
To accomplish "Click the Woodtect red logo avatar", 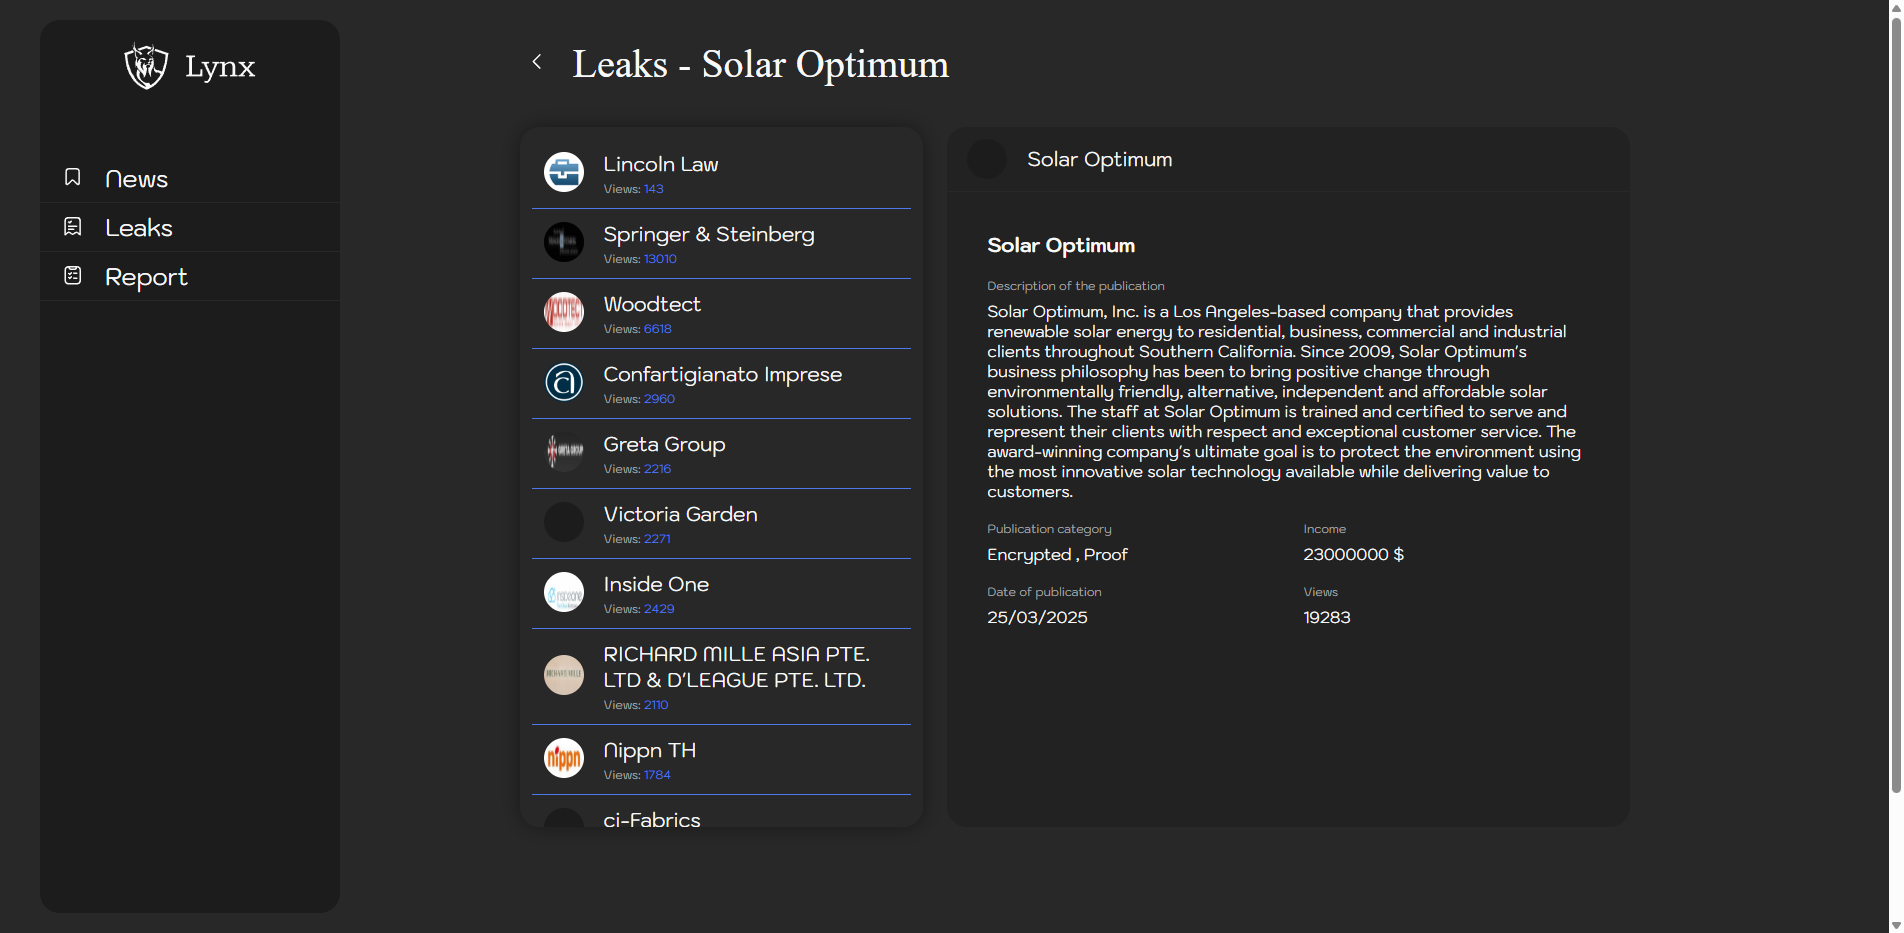I will tap(564, 312).
